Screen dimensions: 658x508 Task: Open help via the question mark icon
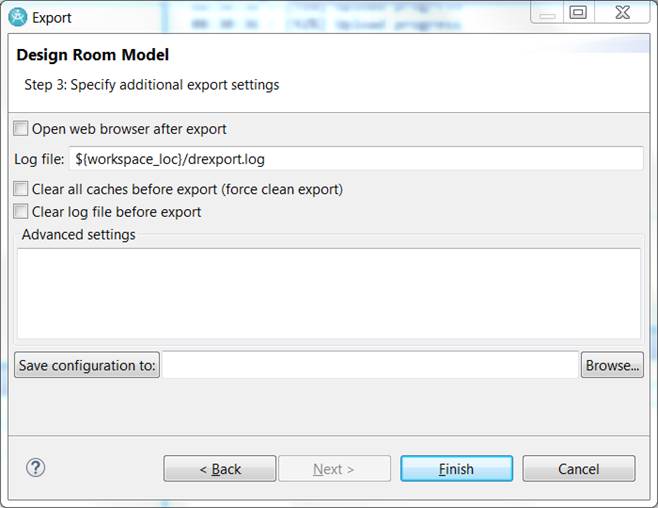(x=36, y=467)
